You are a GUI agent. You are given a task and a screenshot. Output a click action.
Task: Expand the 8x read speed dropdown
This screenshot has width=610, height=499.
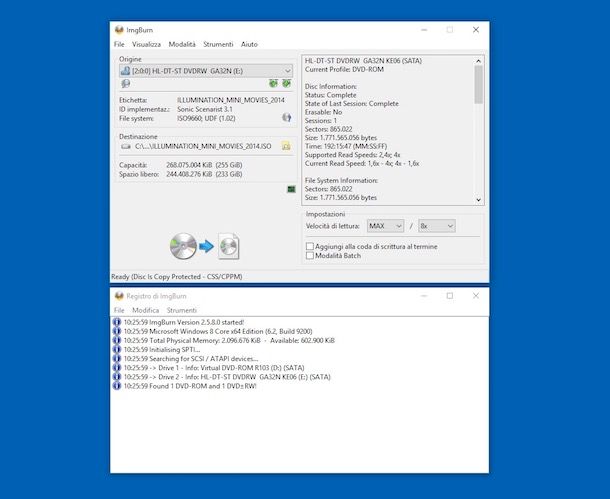[x=436, y=226]
